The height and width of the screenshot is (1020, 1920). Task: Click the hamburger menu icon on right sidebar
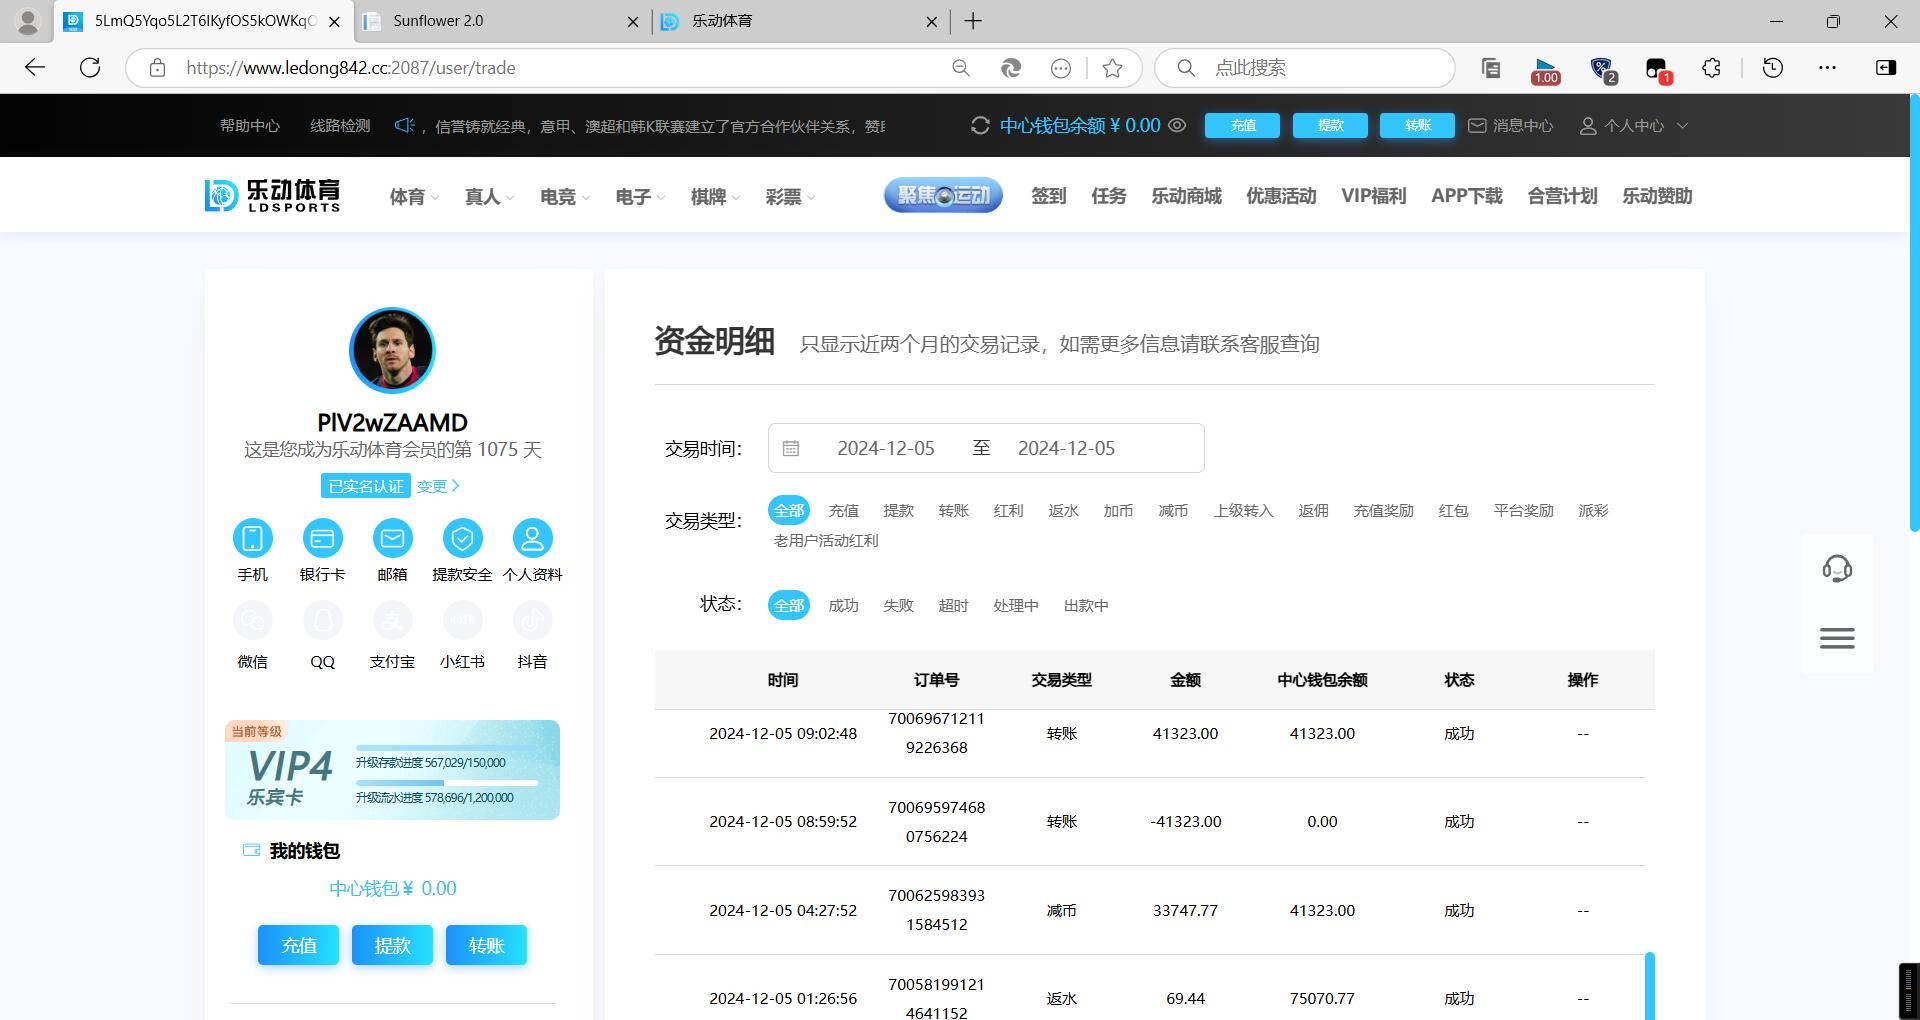[1837, 638]
